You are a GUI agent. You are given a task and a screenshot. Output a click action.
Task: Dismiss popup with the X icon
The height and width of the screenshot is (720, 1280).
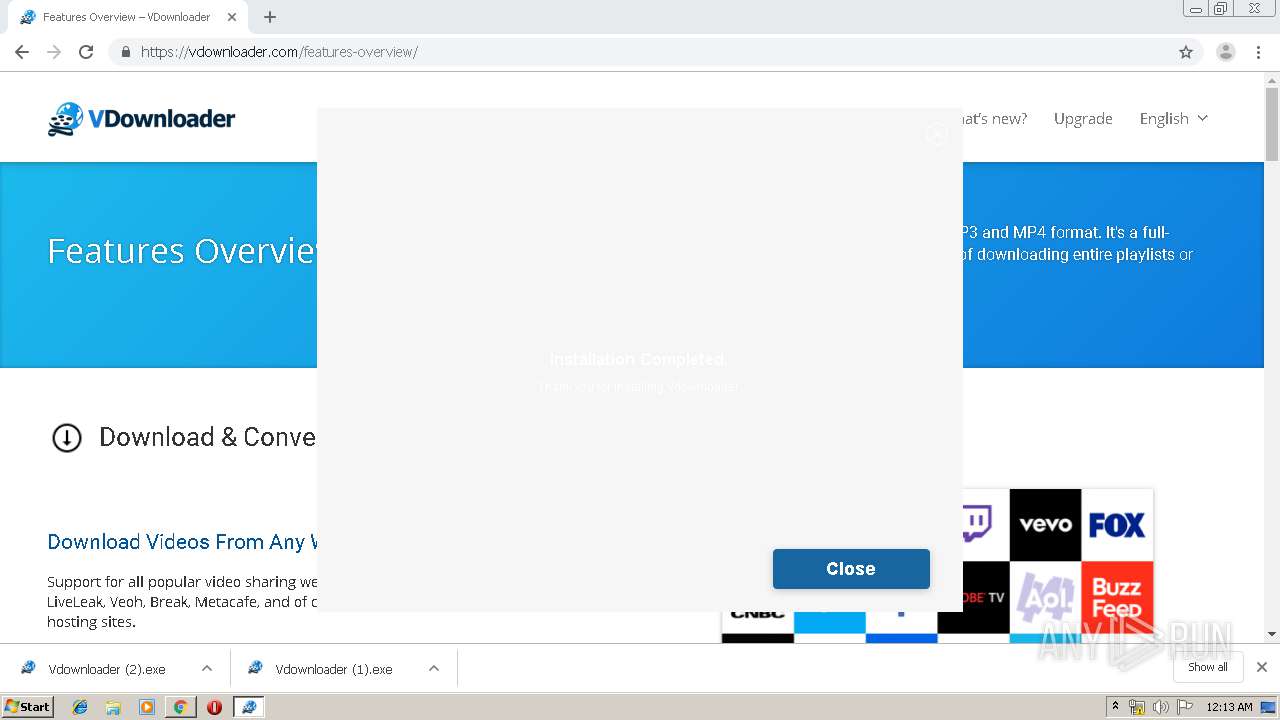pos(936,134)
